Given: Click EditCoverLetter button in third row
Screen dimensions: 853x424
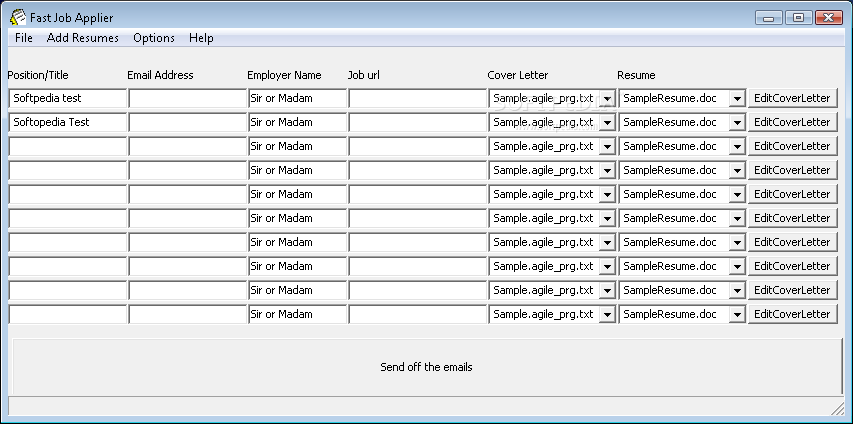Looking at the screenshot, I should click(x=792, y=146).
